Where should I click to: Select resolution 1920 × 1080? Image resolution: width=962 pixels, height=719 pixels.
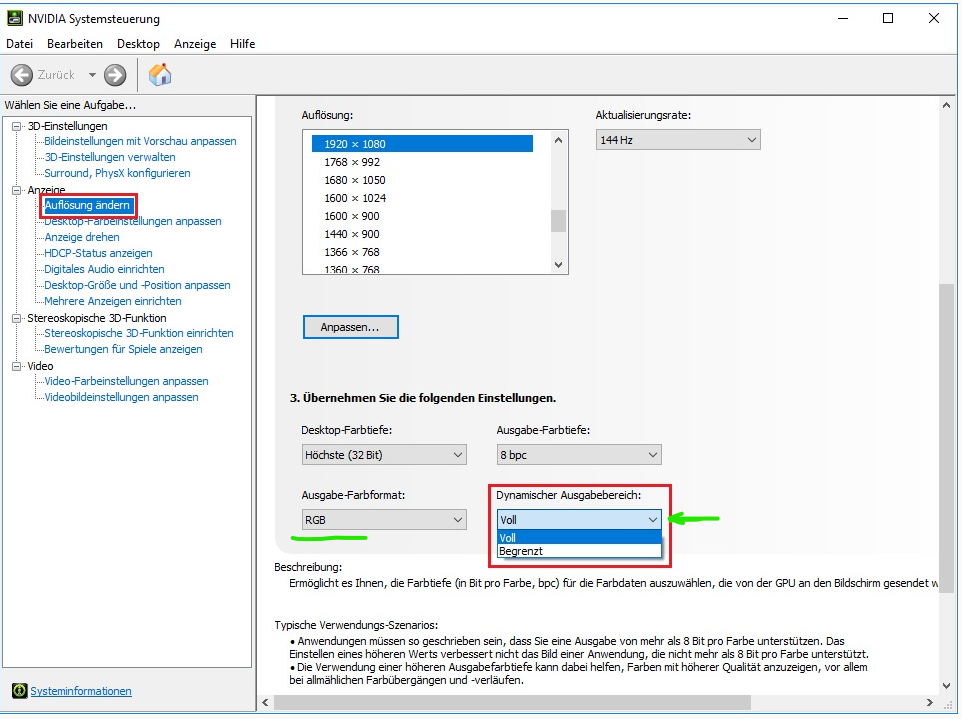click(422, 144)
